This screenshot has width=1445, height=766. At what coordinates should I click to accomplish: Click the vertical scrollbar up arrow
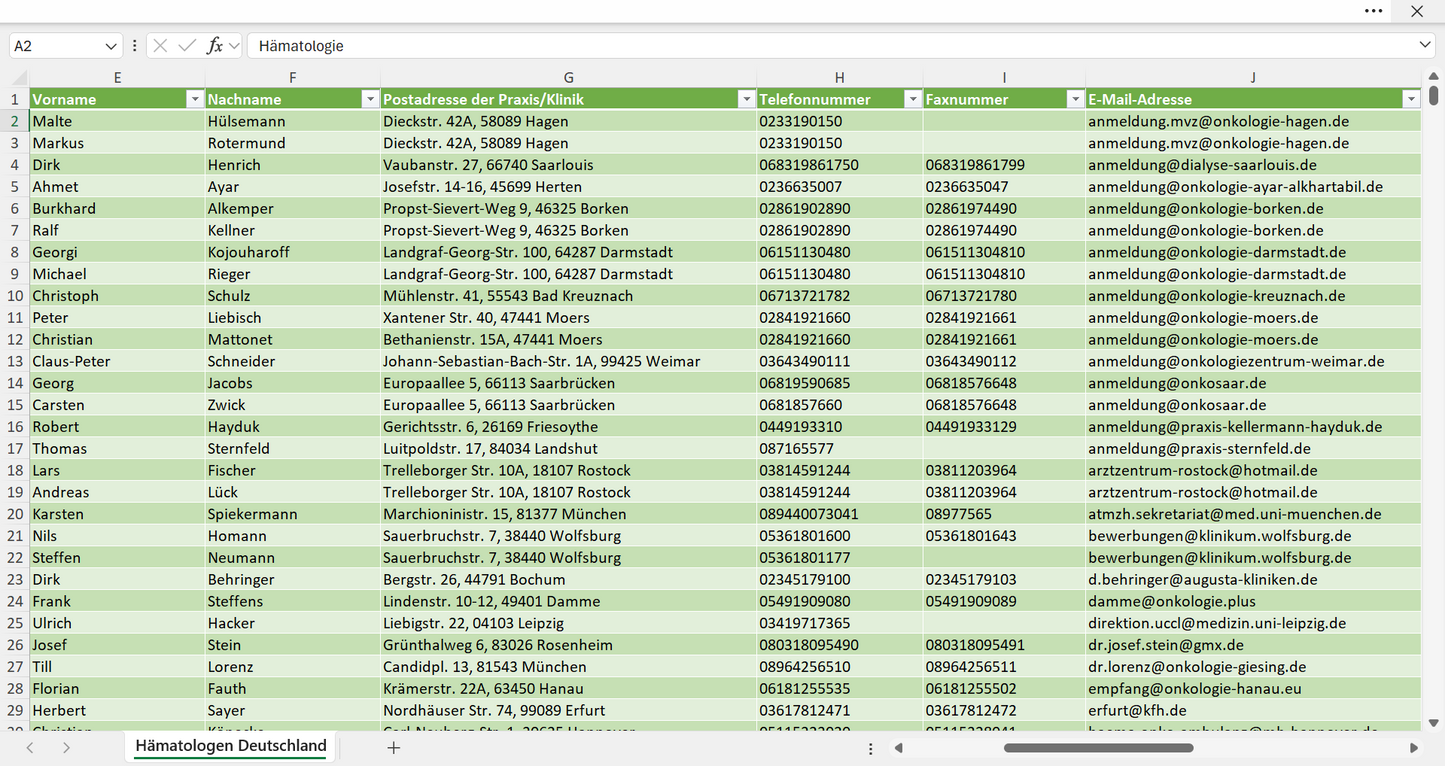1434,76
